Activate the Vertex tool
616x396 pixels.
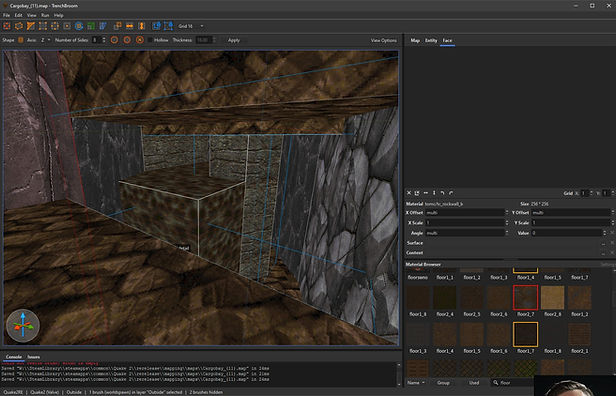[43, 26]
